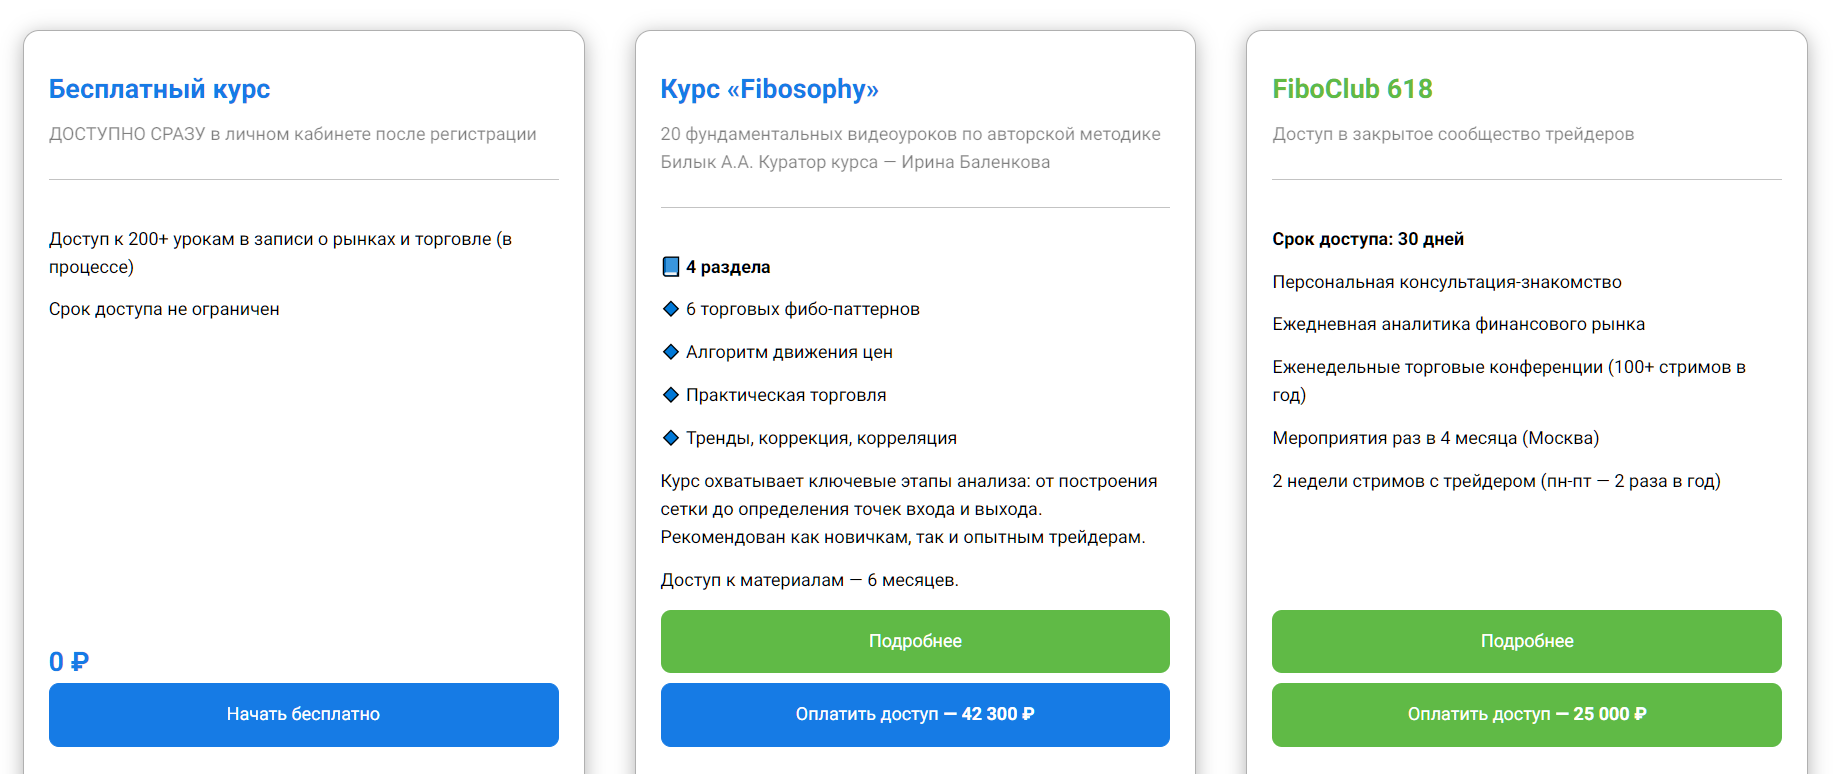
Task: Open "Подробнее" for the Fibosophy course
Action: pos(914,641)
